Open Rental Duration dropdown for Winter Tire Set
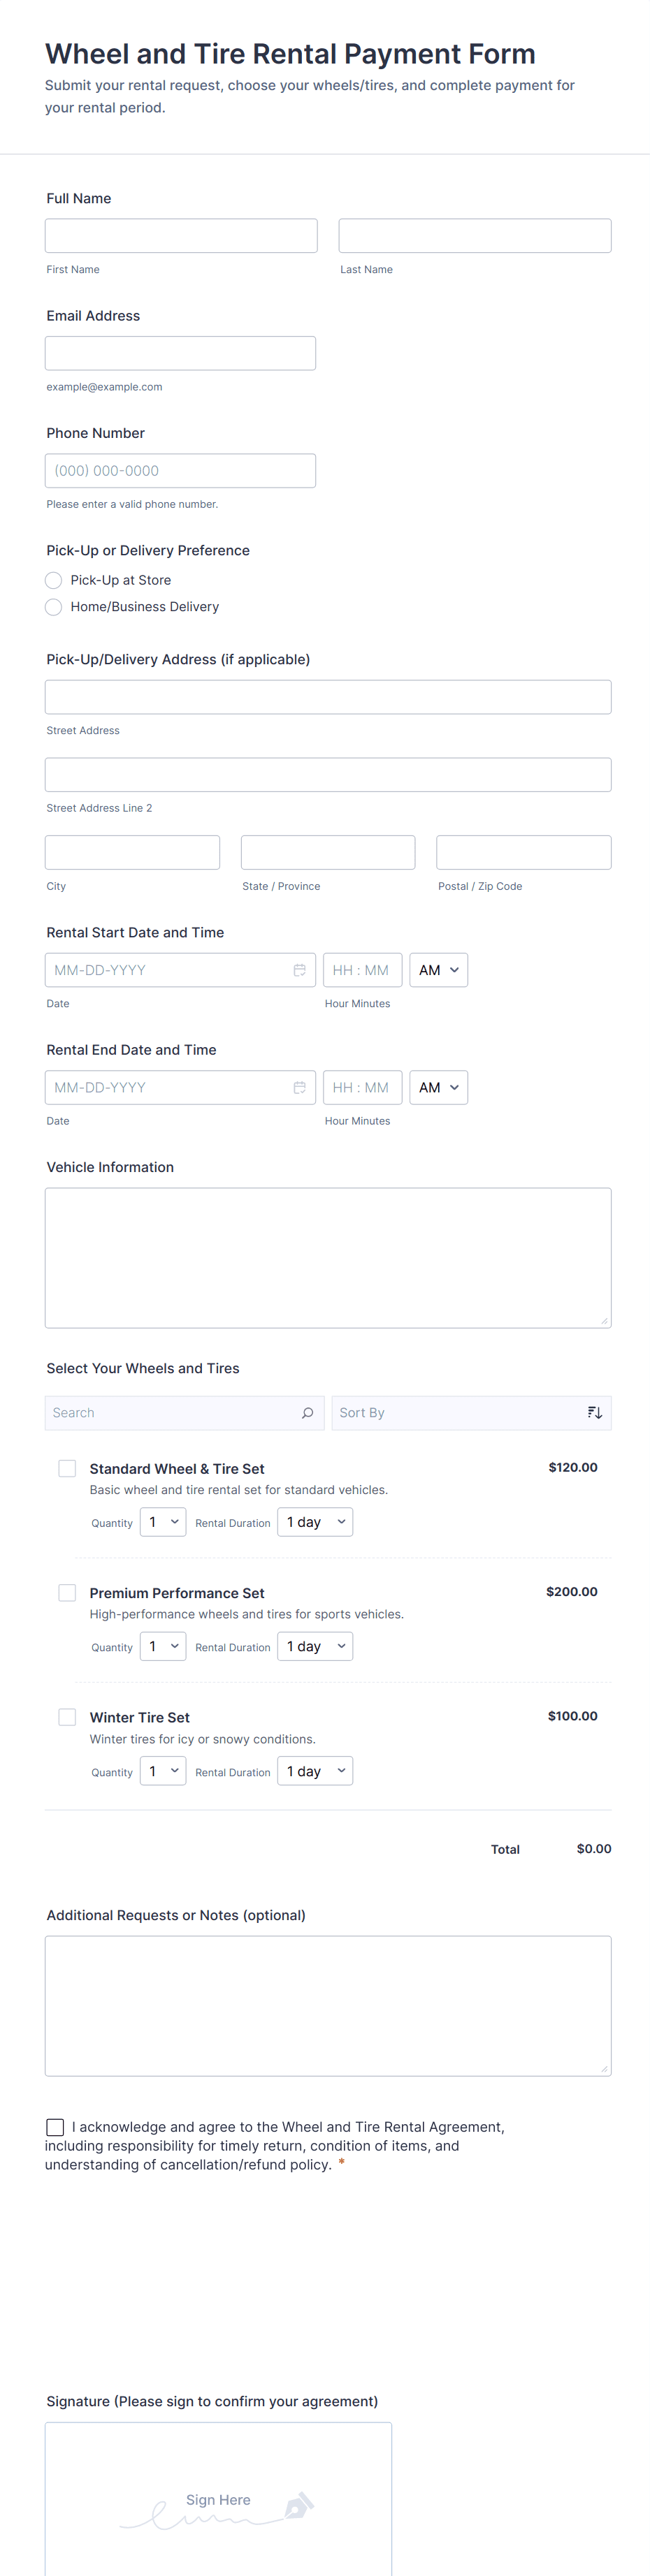 (x=315, y=1771)
